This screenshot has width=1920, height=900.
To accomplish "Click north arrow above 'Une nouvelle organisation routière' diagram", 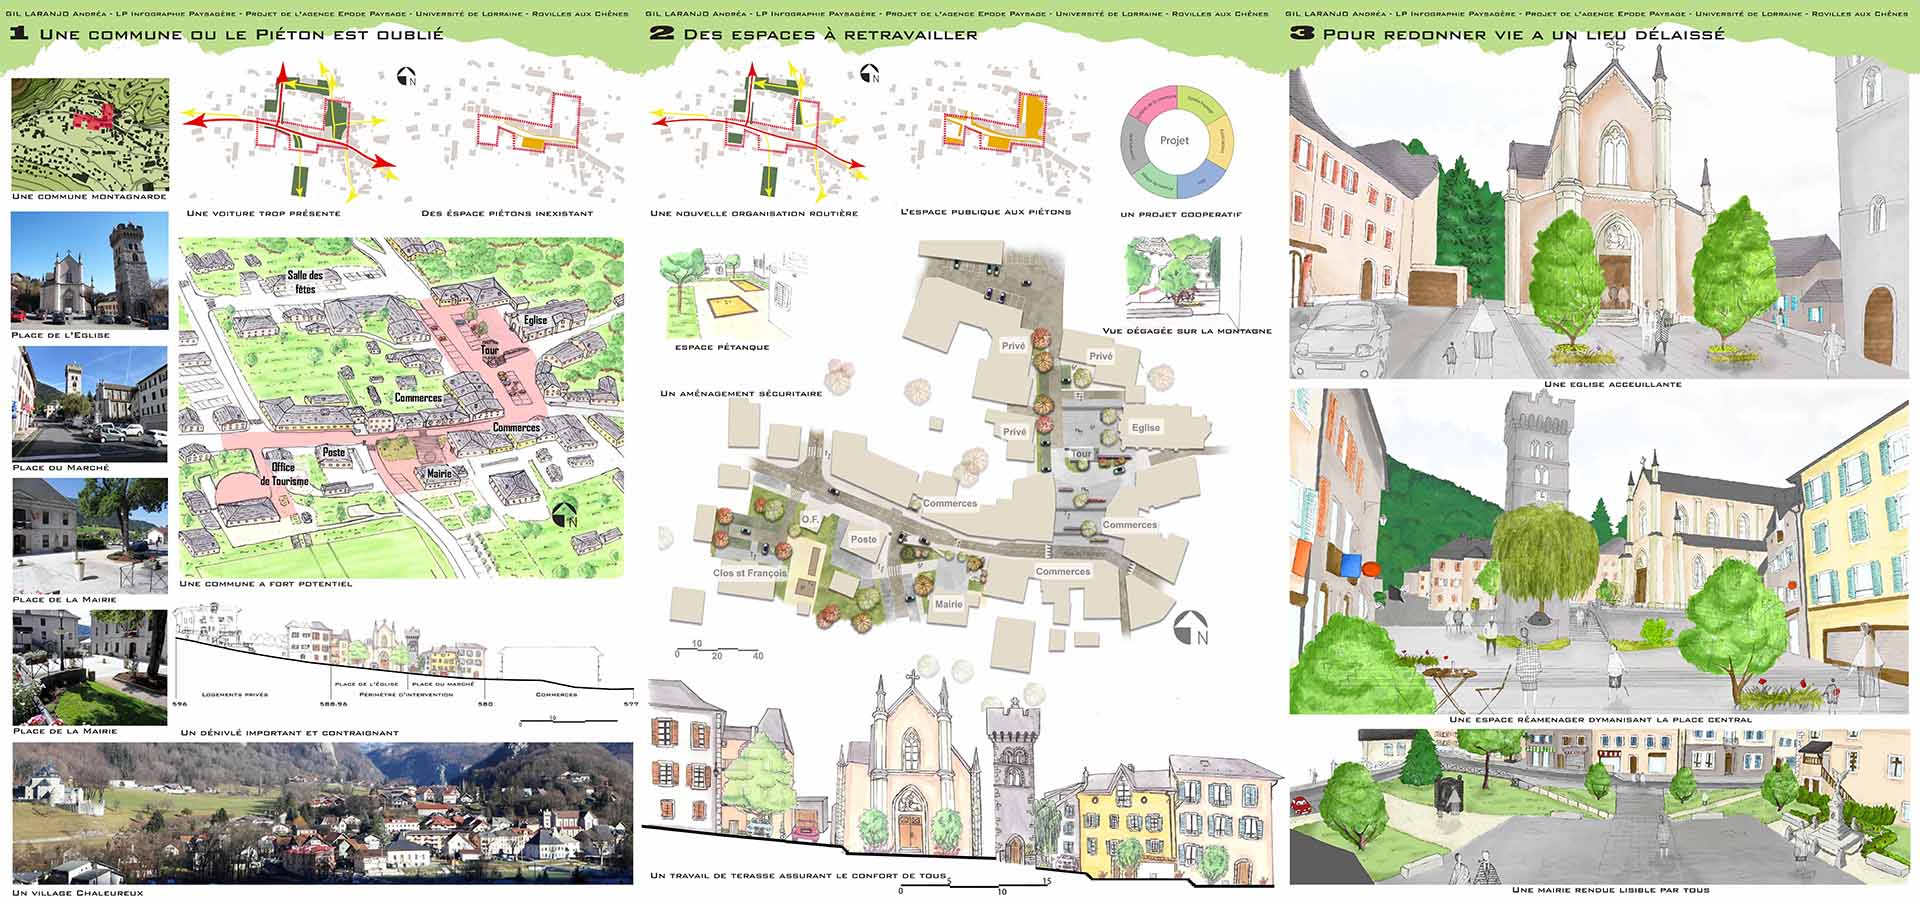I will pyautogui.click(x=871, y=74).
